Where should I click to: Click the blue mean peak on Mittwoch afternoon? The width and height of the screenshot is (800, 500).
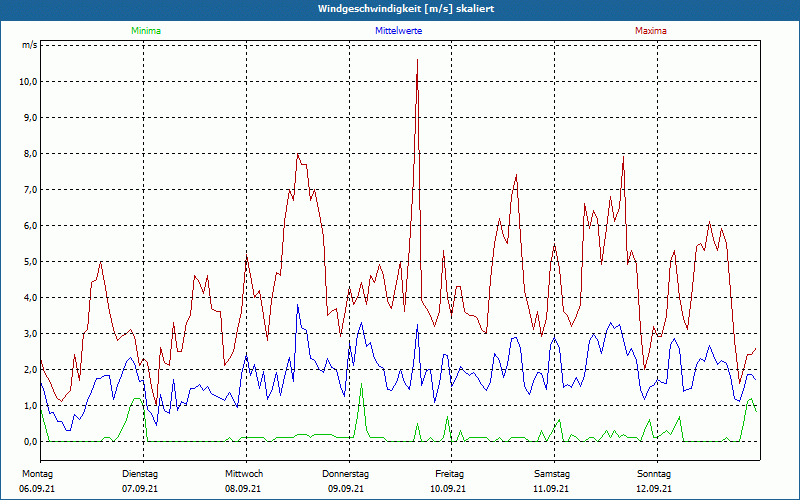[297, 305]
